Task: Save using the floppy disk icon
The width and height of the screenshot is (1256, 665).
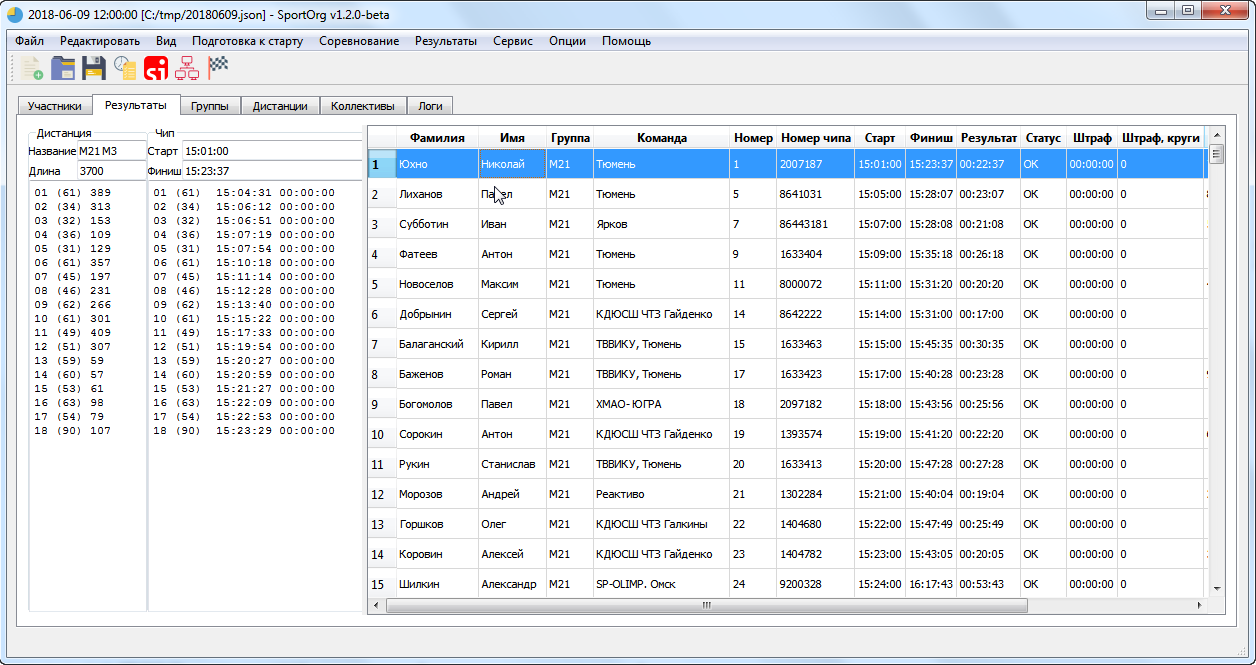Action: (x=94, y=68)
